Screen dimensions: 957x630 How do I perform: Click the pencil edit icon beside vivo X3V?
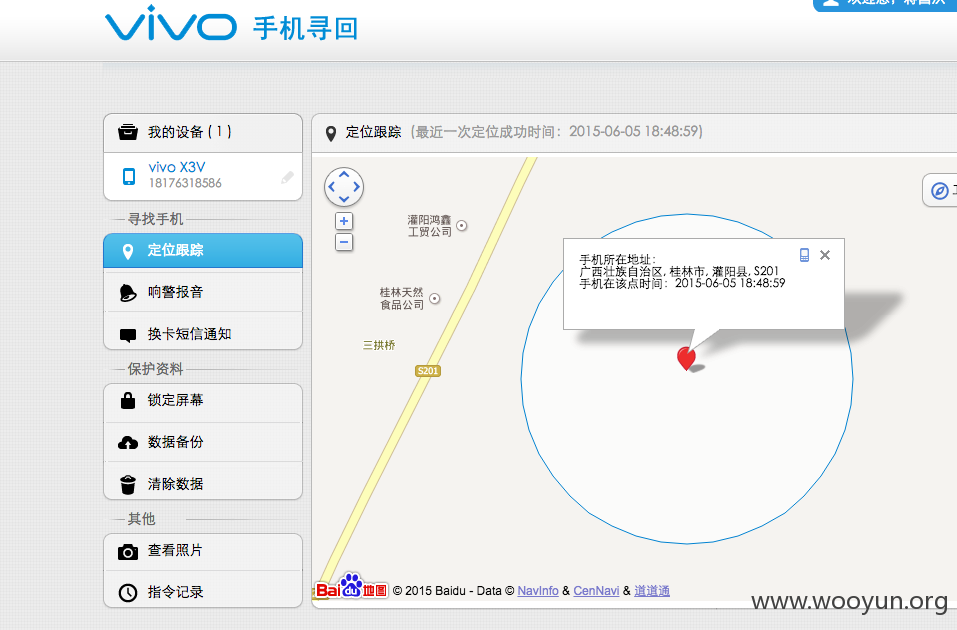[x=287, y=177]
